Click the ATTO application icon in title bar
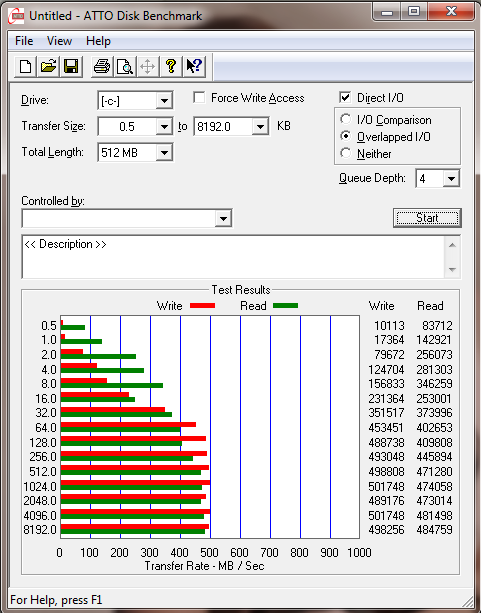Viewport: 481px width, 615px height. [x=17, y=16]
